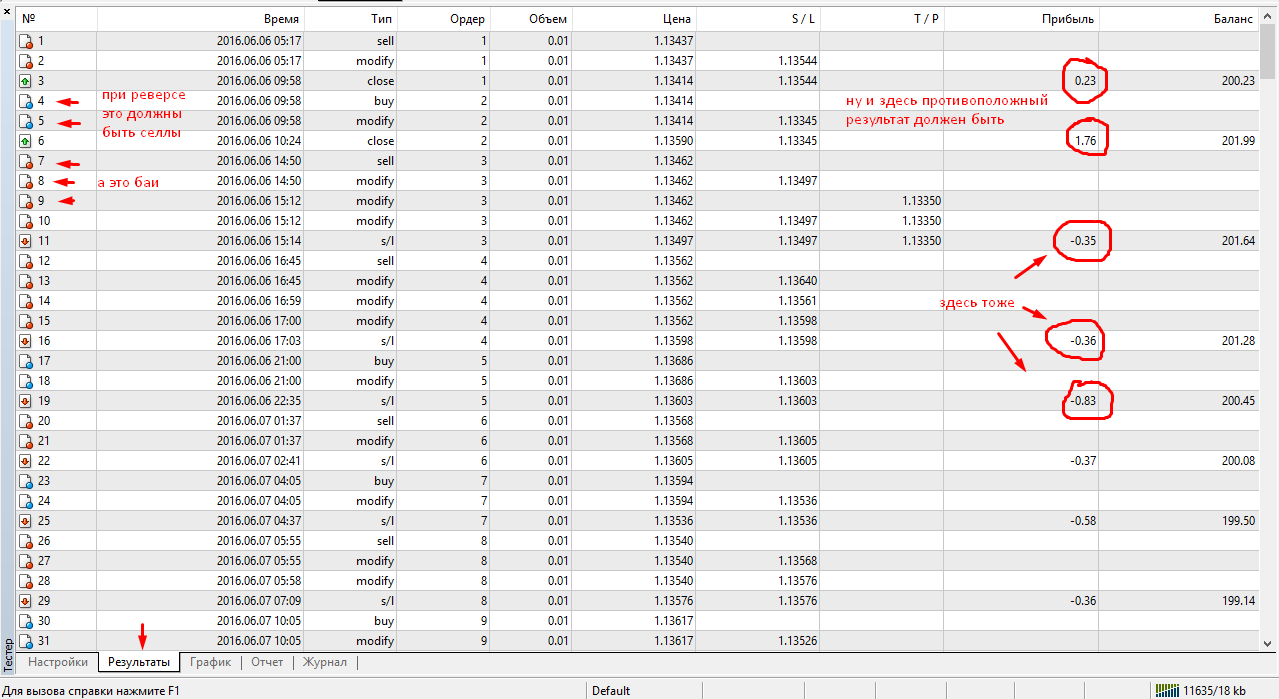Click the sell order icon in row 26
1279x699 pixels.
coord(26,541)
